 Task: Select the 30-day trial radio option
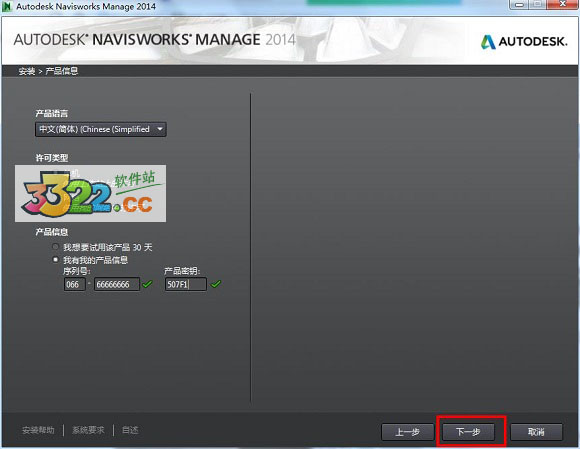tap(55, 247)
